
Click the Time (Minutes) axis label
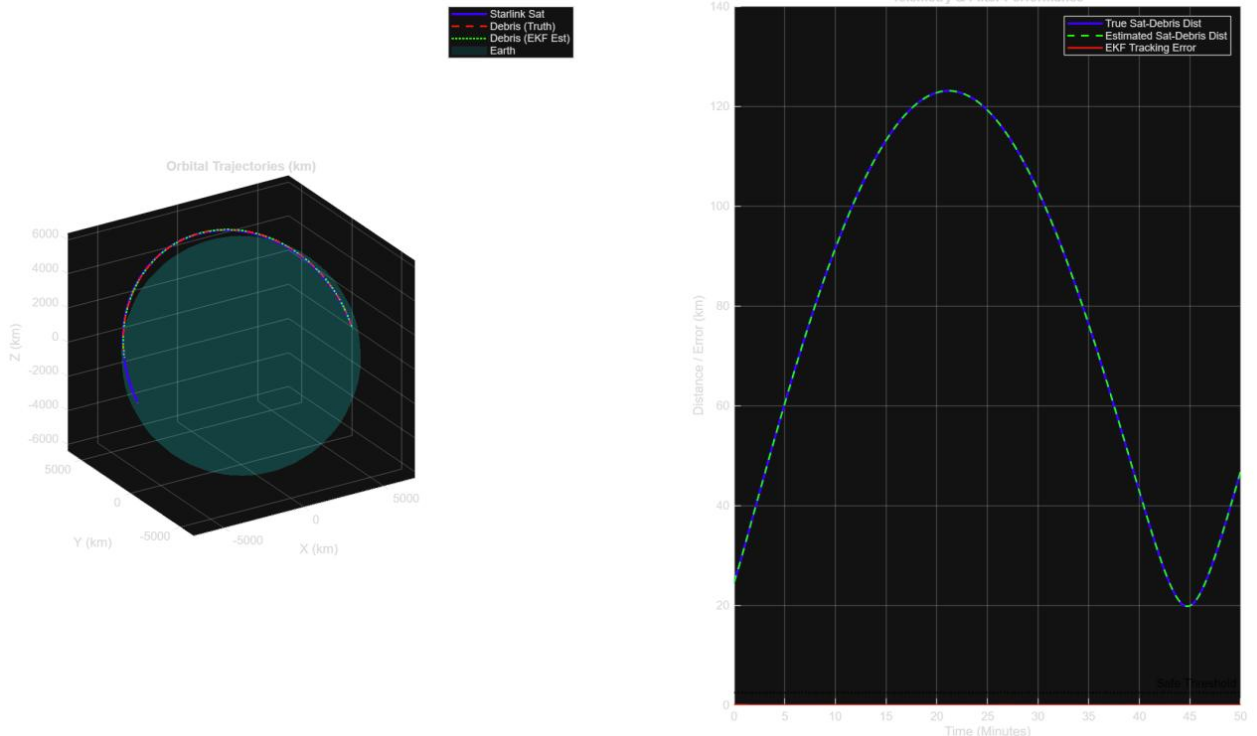pos(987,730)
